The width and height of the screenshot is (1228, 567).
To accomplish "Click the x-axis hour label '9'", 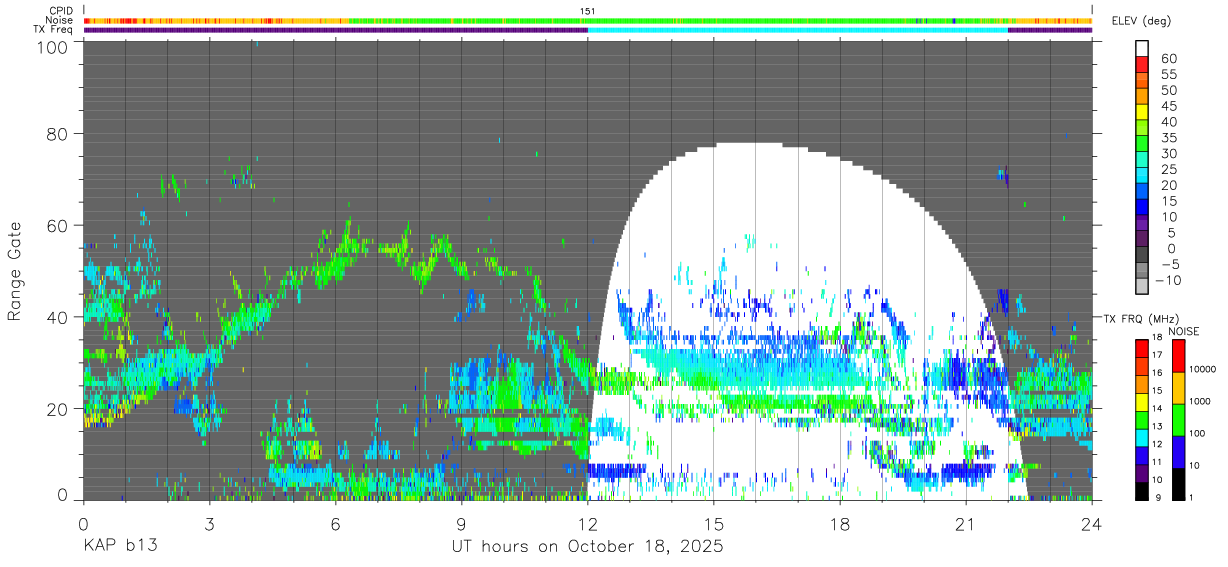I will tap(461, 524).
